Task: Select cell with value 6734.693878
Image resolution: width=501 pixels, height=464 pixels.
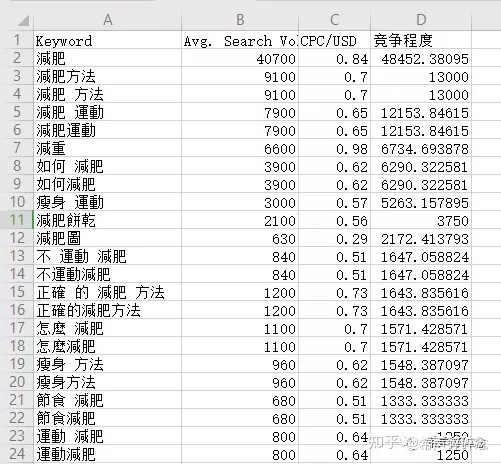Action: tap(421, 148)
